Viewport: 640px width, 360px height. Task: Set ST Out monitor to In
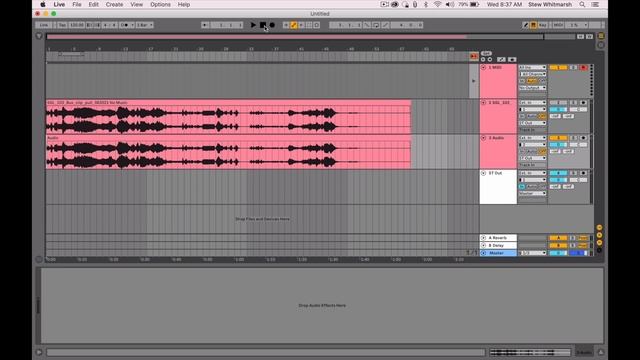pyautogui.click(x=522, y=187)
